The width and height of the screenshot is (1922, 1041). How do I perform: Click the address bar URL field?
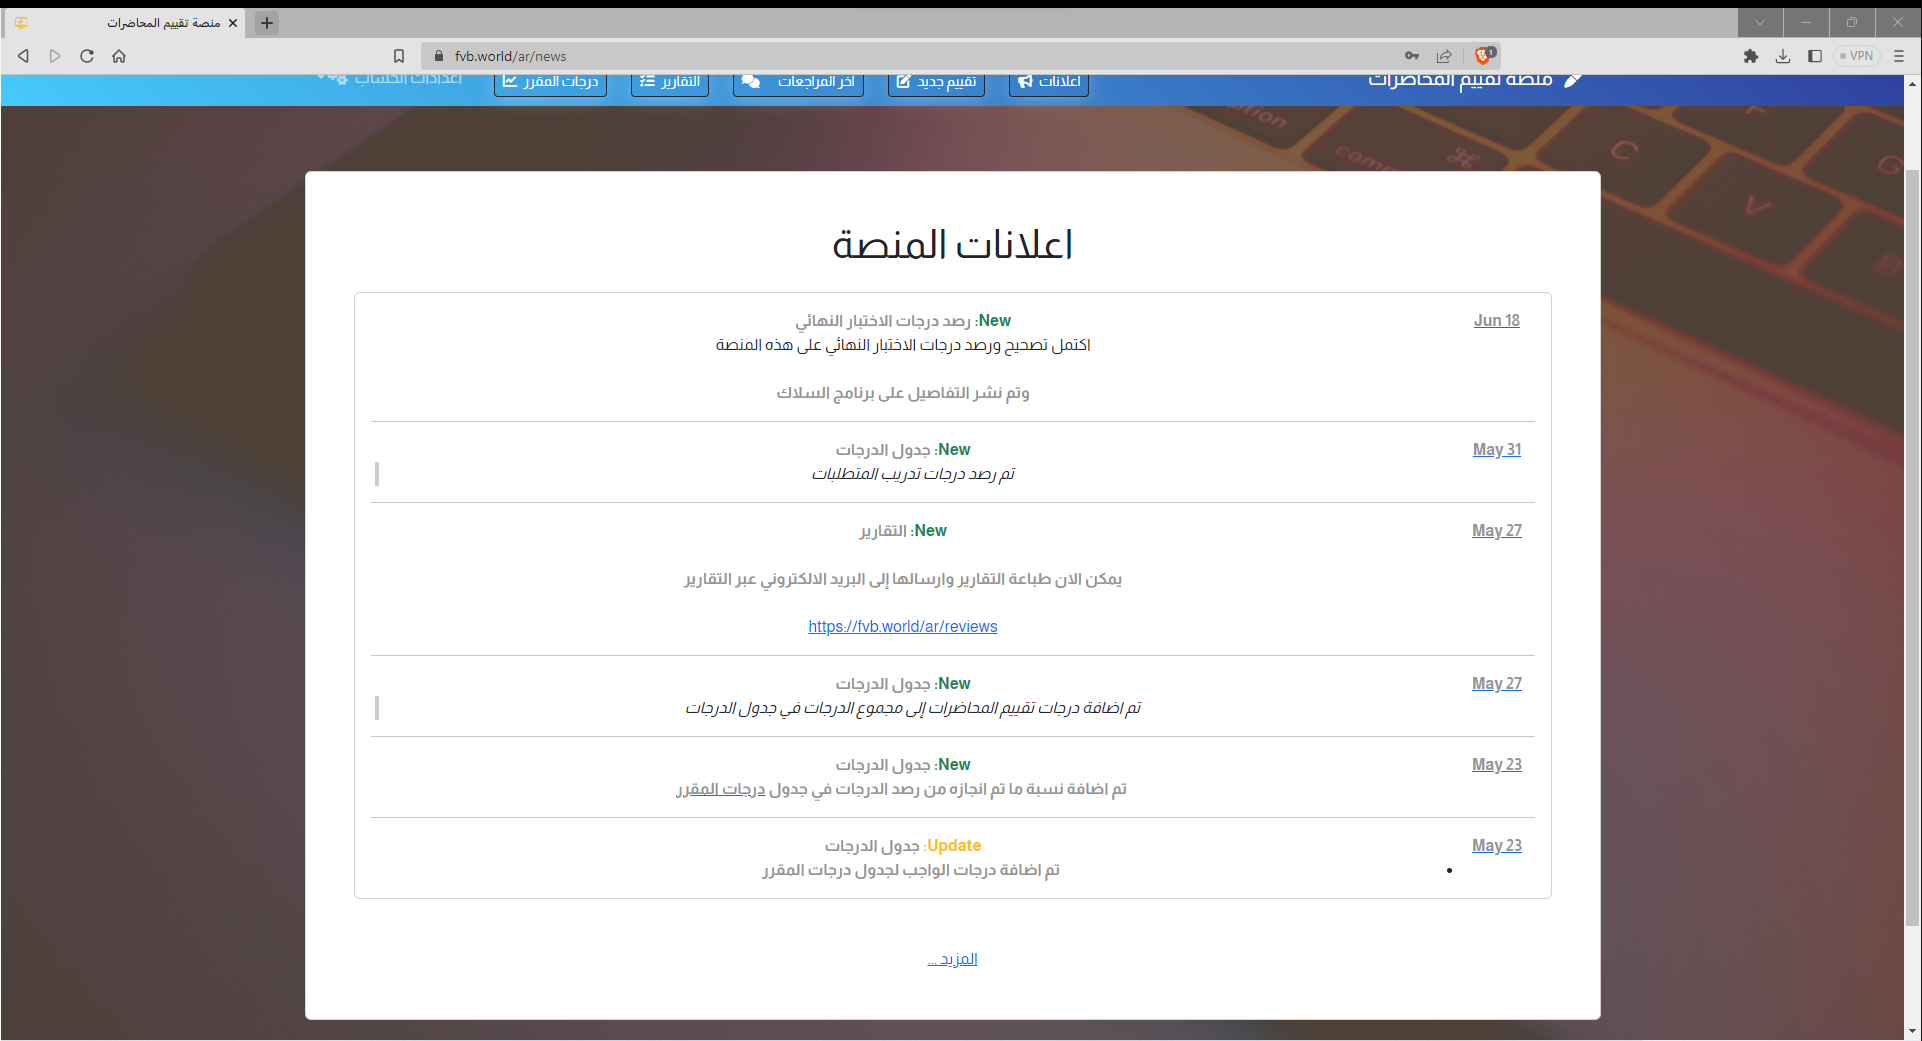(x=900, y=56)
